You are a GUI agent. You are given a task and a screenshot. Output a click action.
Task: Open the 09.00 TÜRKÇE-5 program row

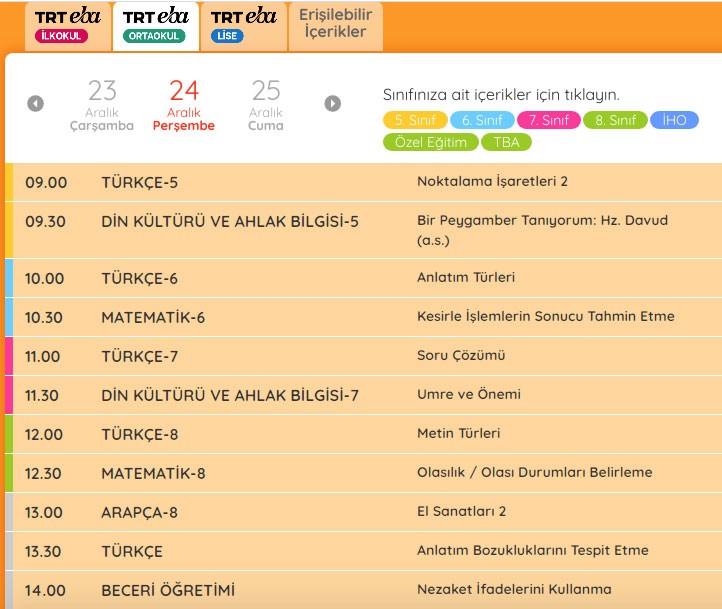point(140,182)
